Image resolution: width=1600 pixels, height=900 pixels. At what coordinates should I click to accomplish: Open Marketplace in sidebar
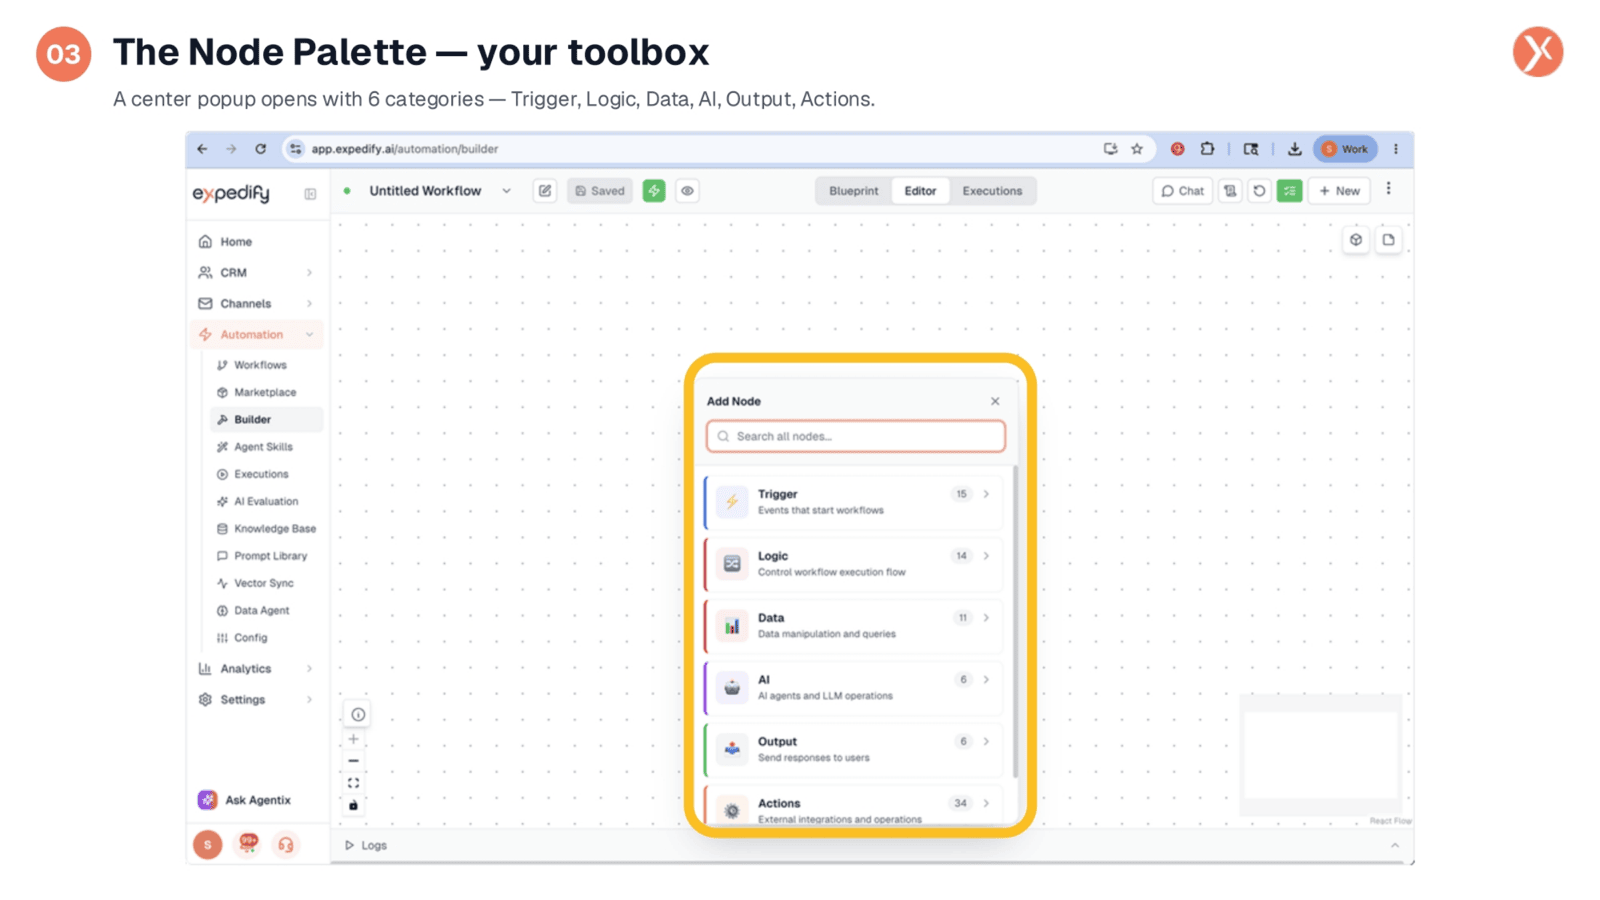point(265,393)
